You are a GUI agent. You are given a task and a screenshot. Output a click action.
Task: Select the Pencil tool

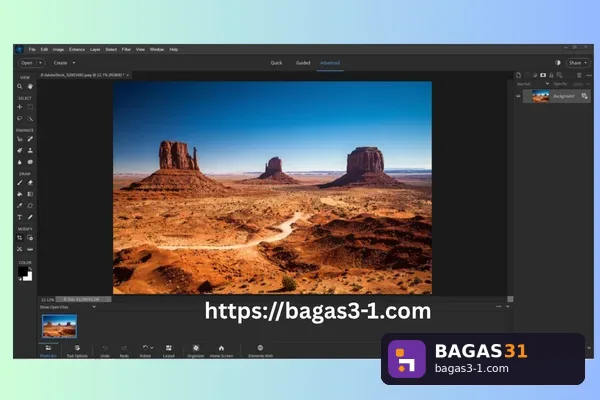pyautogui.click(x=30, y=217)
